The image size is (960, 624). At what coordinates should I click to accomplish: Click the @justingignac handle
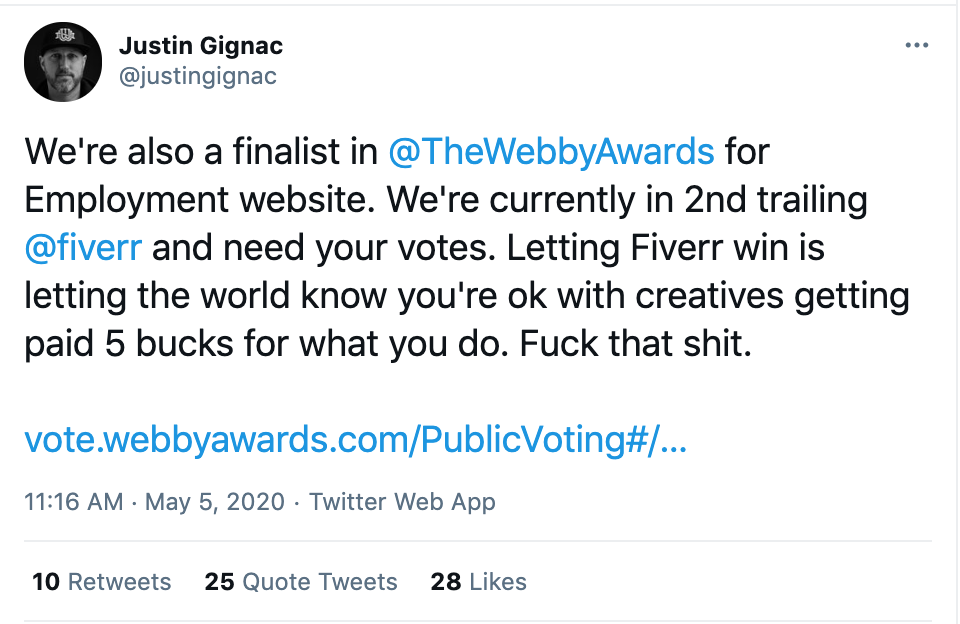(x=198, y=77)
